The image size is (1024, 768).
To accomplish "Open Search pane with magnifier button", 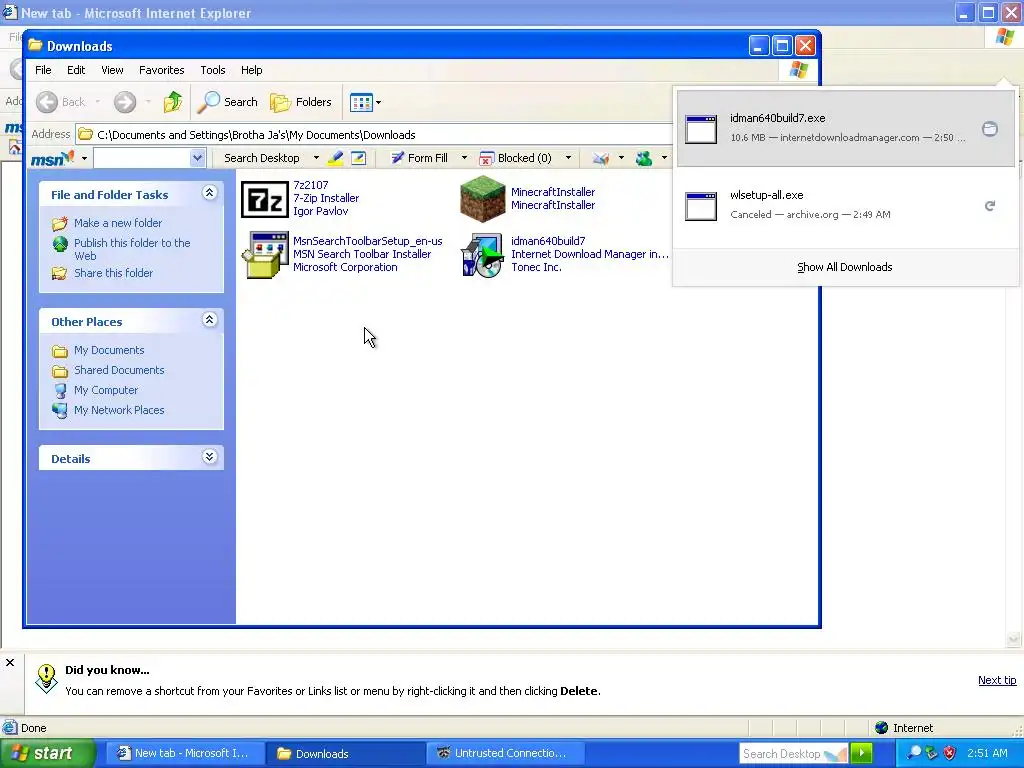I will coord(228,102).
